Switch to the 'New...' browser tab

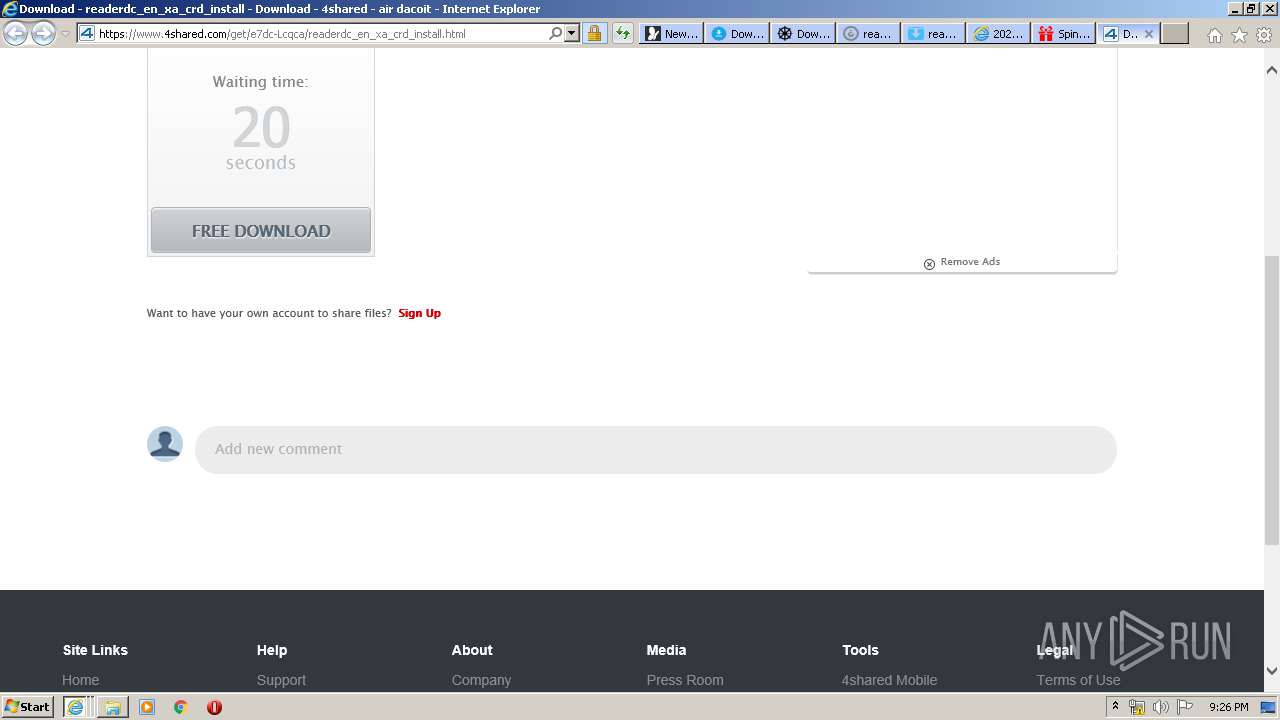click(671, 33)
